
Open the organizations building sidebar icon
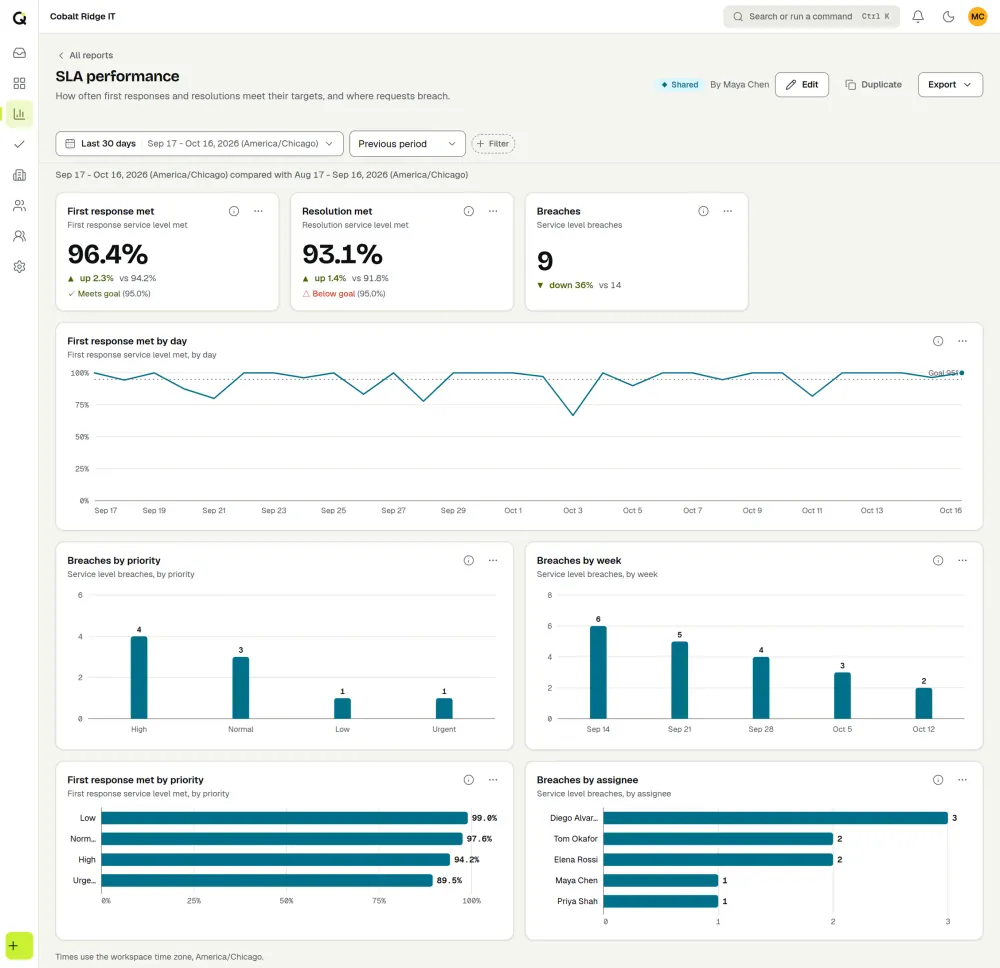19,175
